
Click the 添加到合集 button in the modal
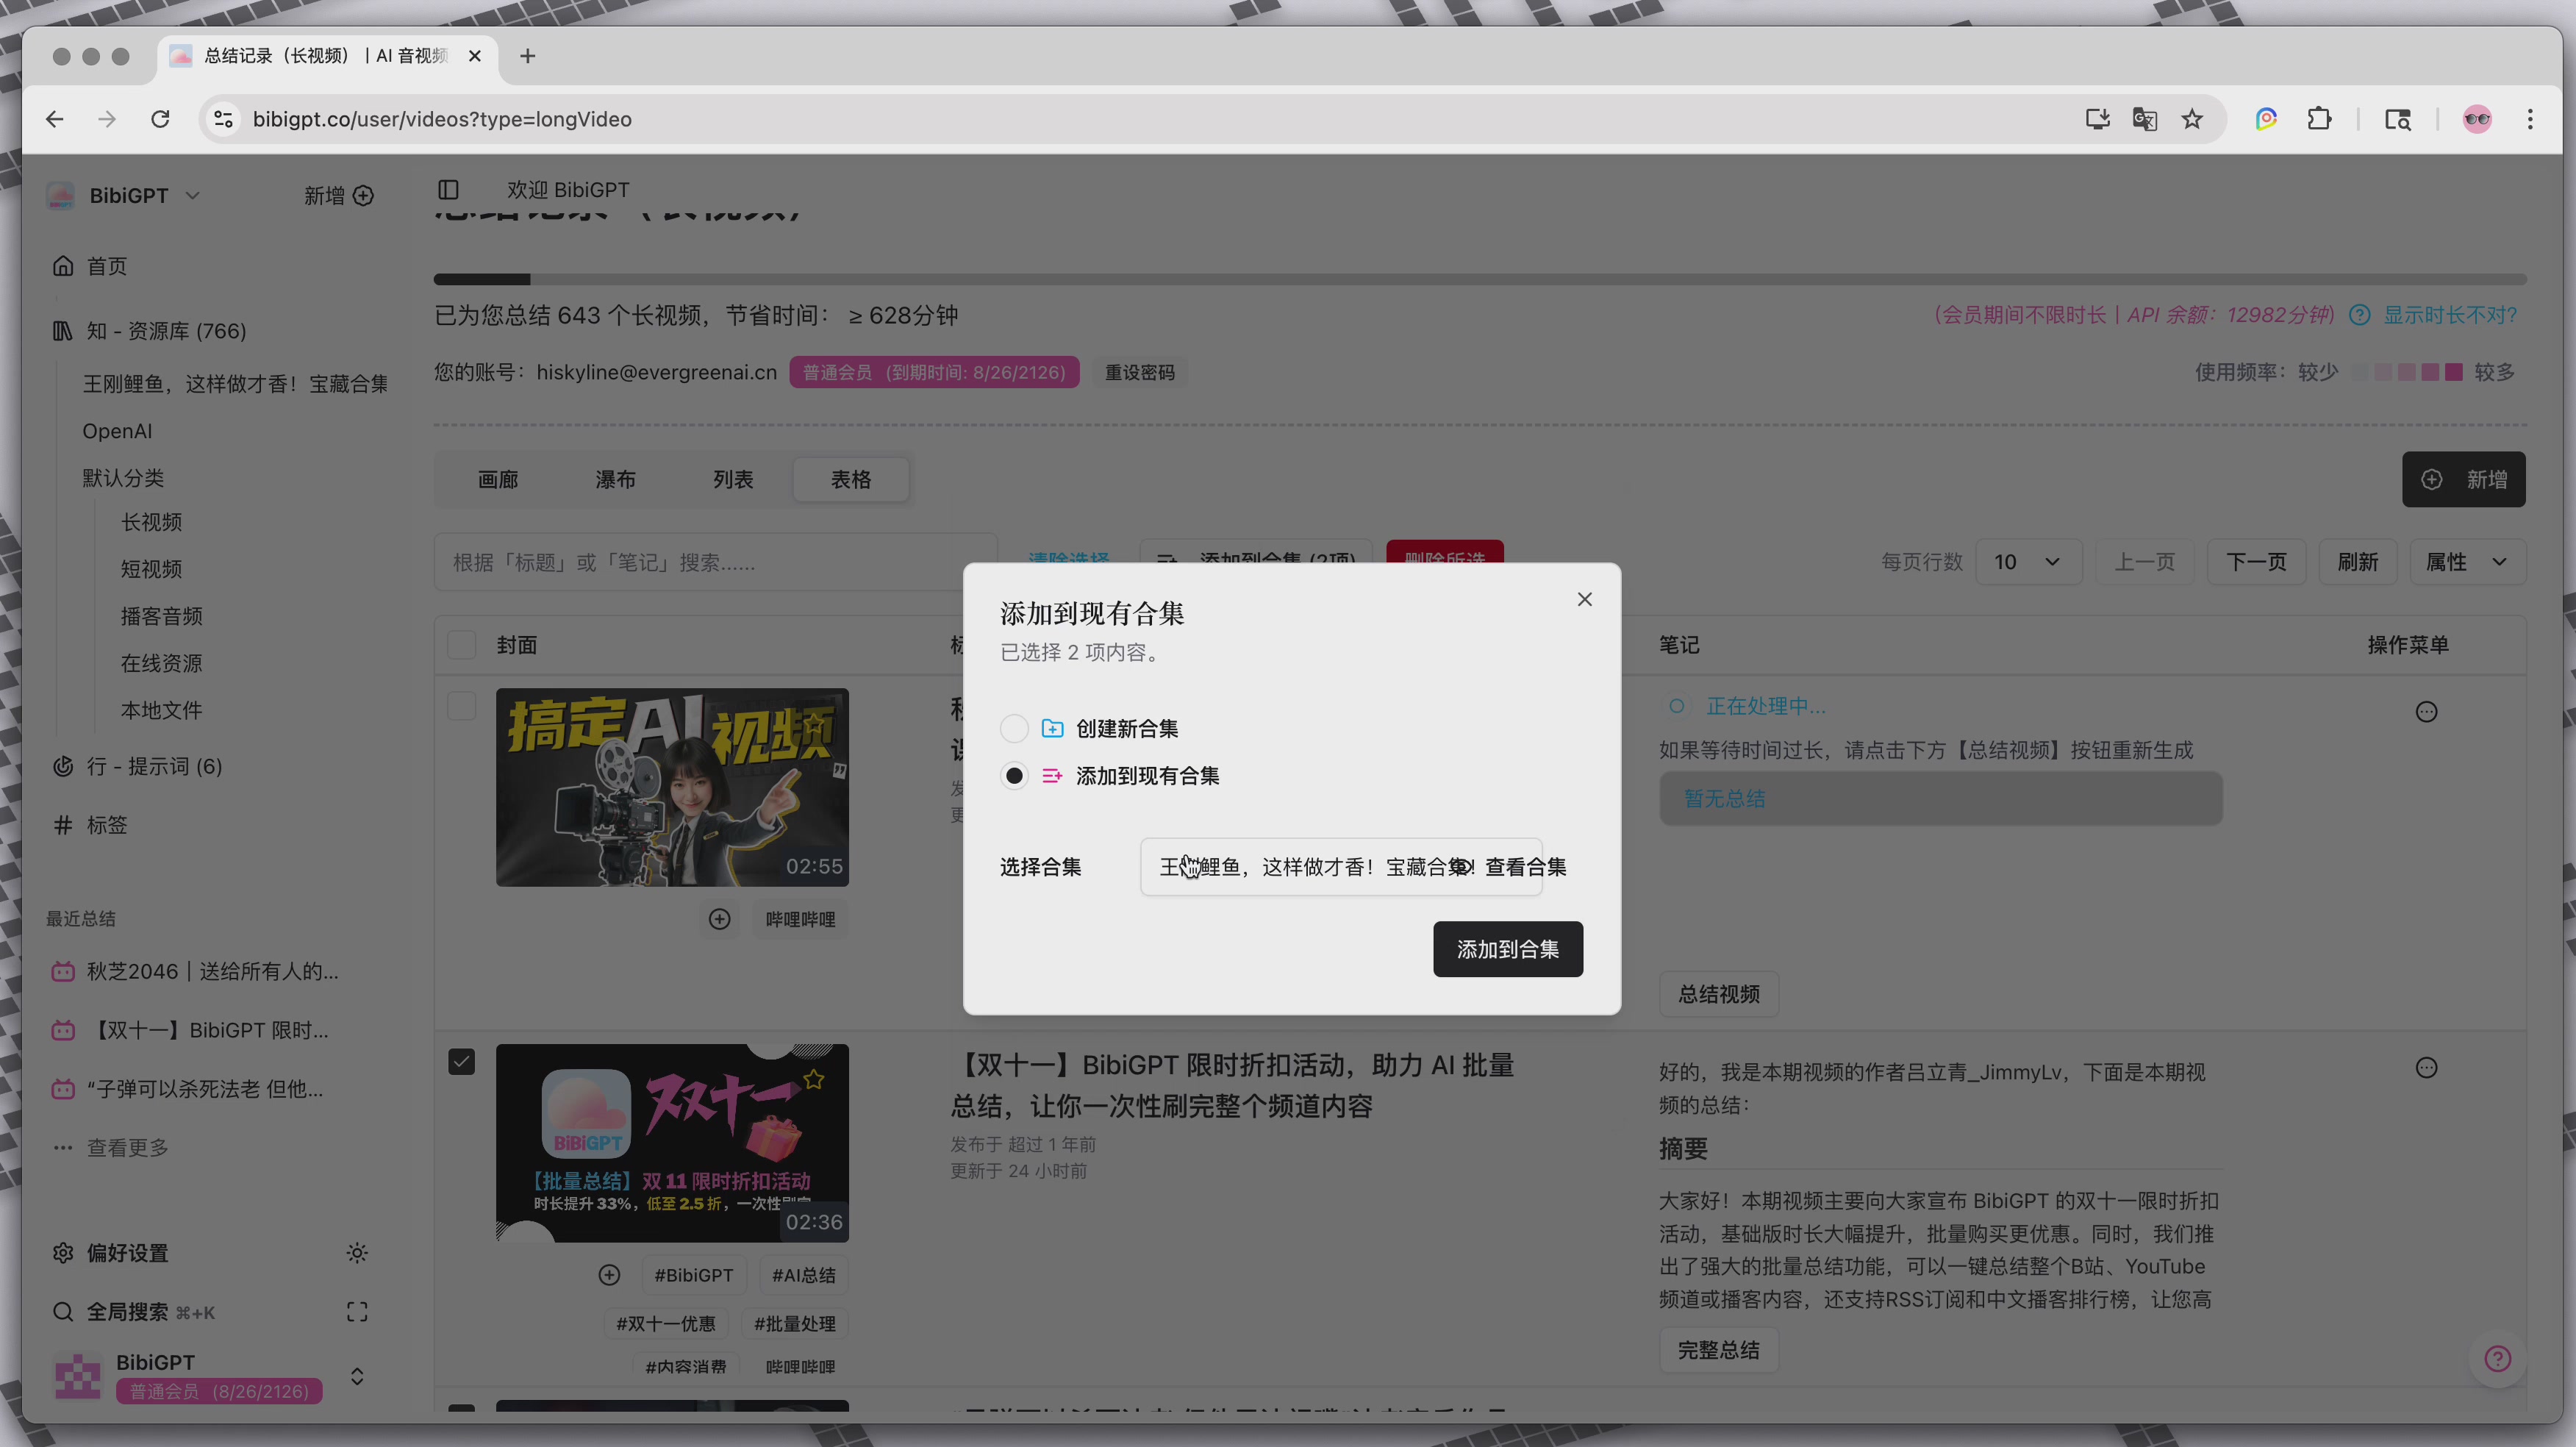pos(1507,949)
